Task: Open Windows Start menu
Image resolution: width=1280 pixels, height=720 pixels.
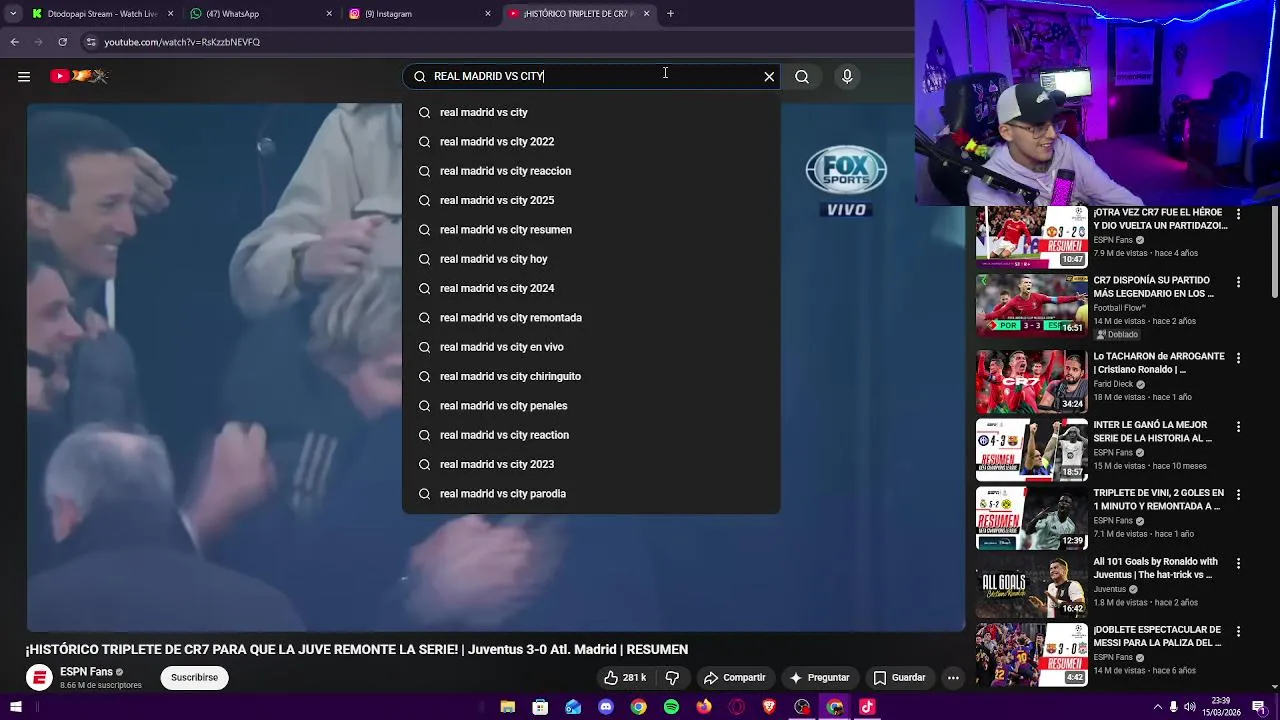Action: (15, 707)
